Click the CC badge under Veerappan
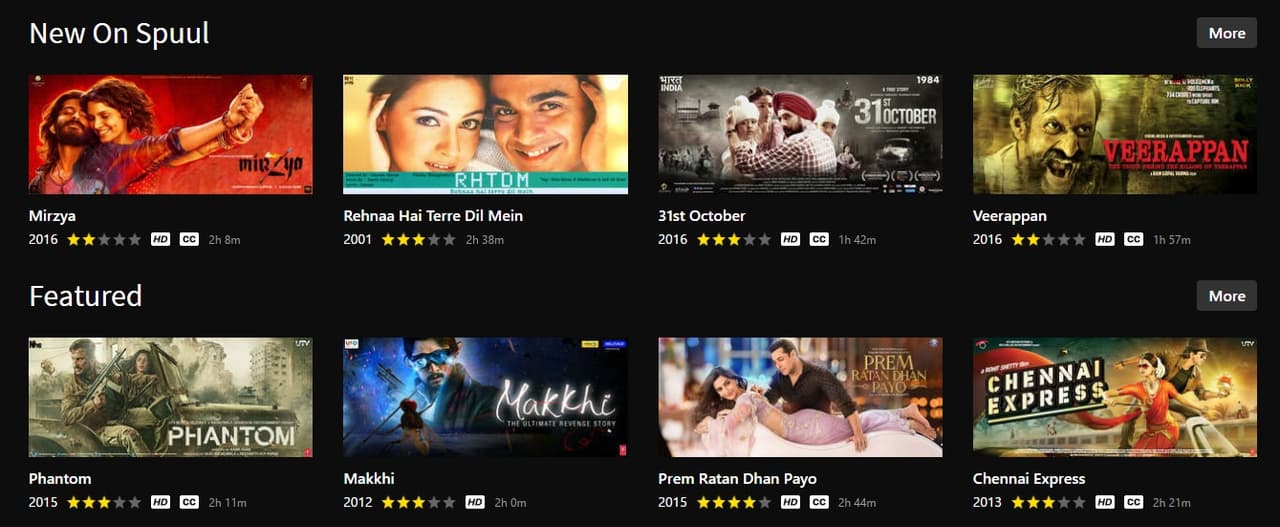The width and height of the screenshot is (1280, 527). click(1133, 239)
